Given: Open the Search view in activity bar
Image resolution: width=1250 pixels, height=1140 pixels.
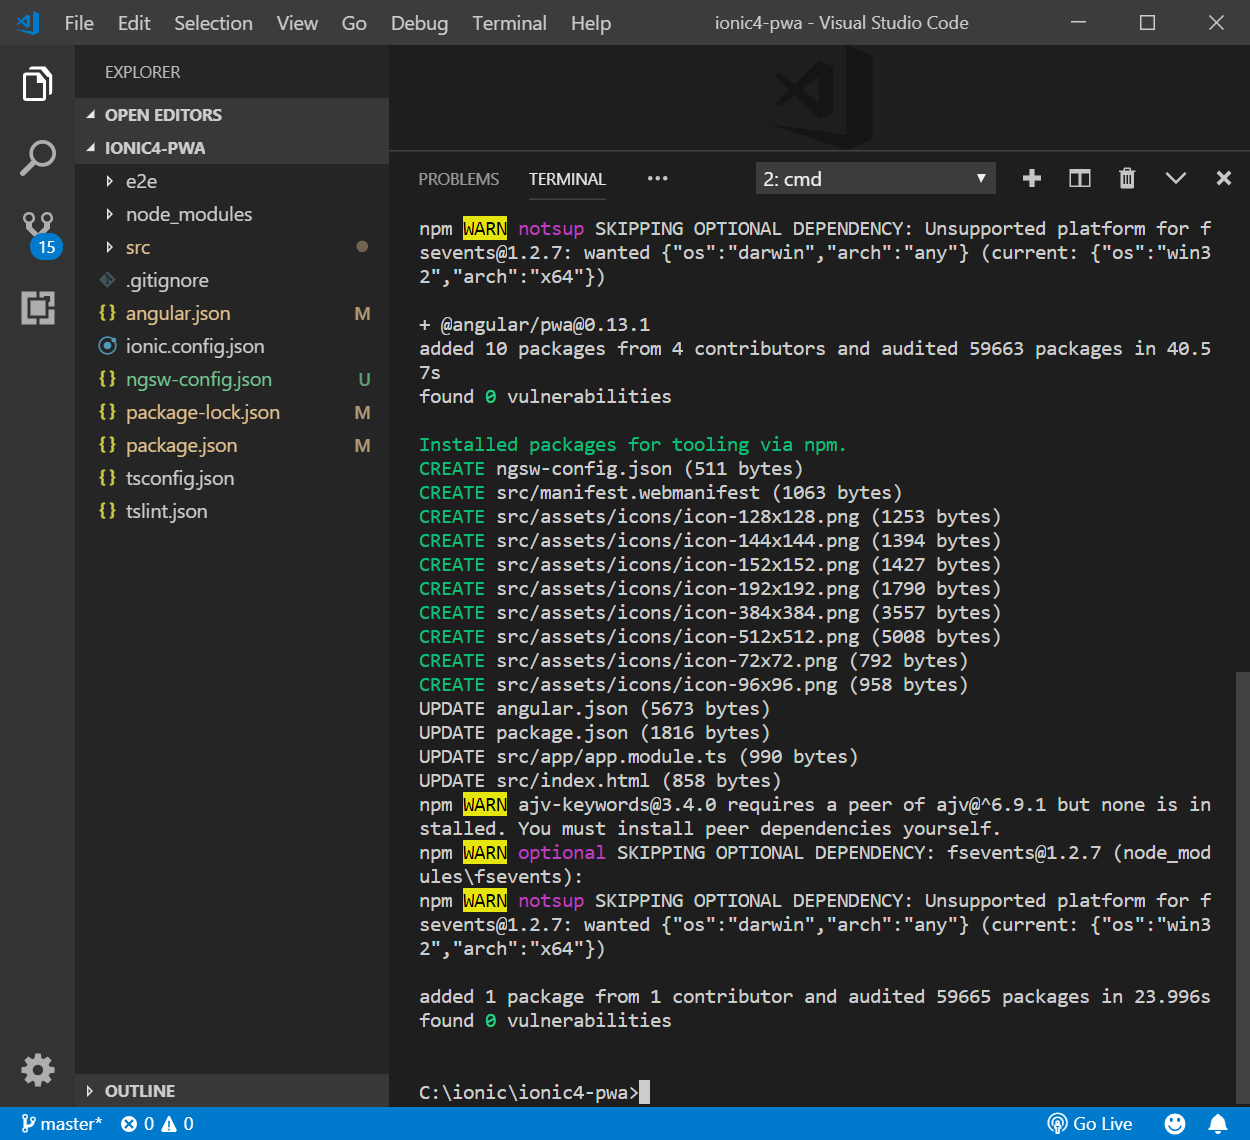Looking at the screenshot, I should coord(37,158).
